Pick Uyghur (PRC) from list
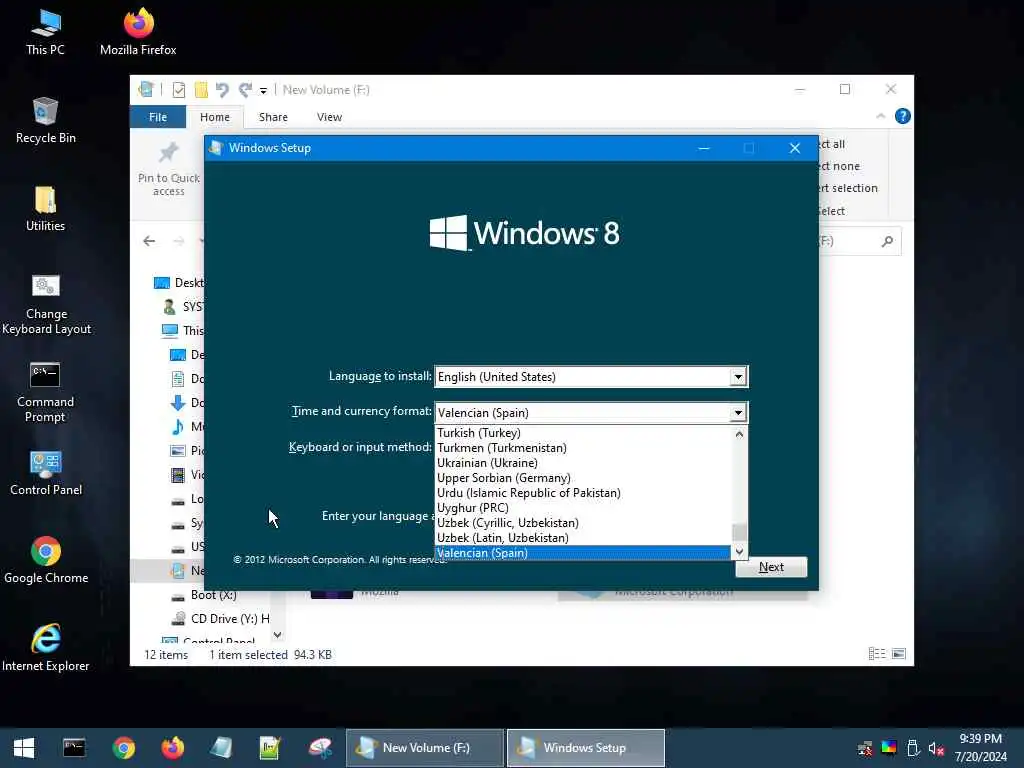Screen dimensions: 1024x768 (x=583, y=508)
